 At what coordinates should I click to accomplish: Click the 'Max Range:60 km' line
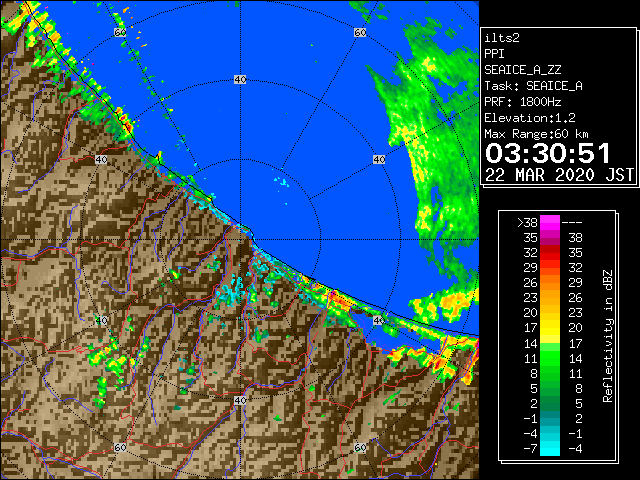(536, 134)
